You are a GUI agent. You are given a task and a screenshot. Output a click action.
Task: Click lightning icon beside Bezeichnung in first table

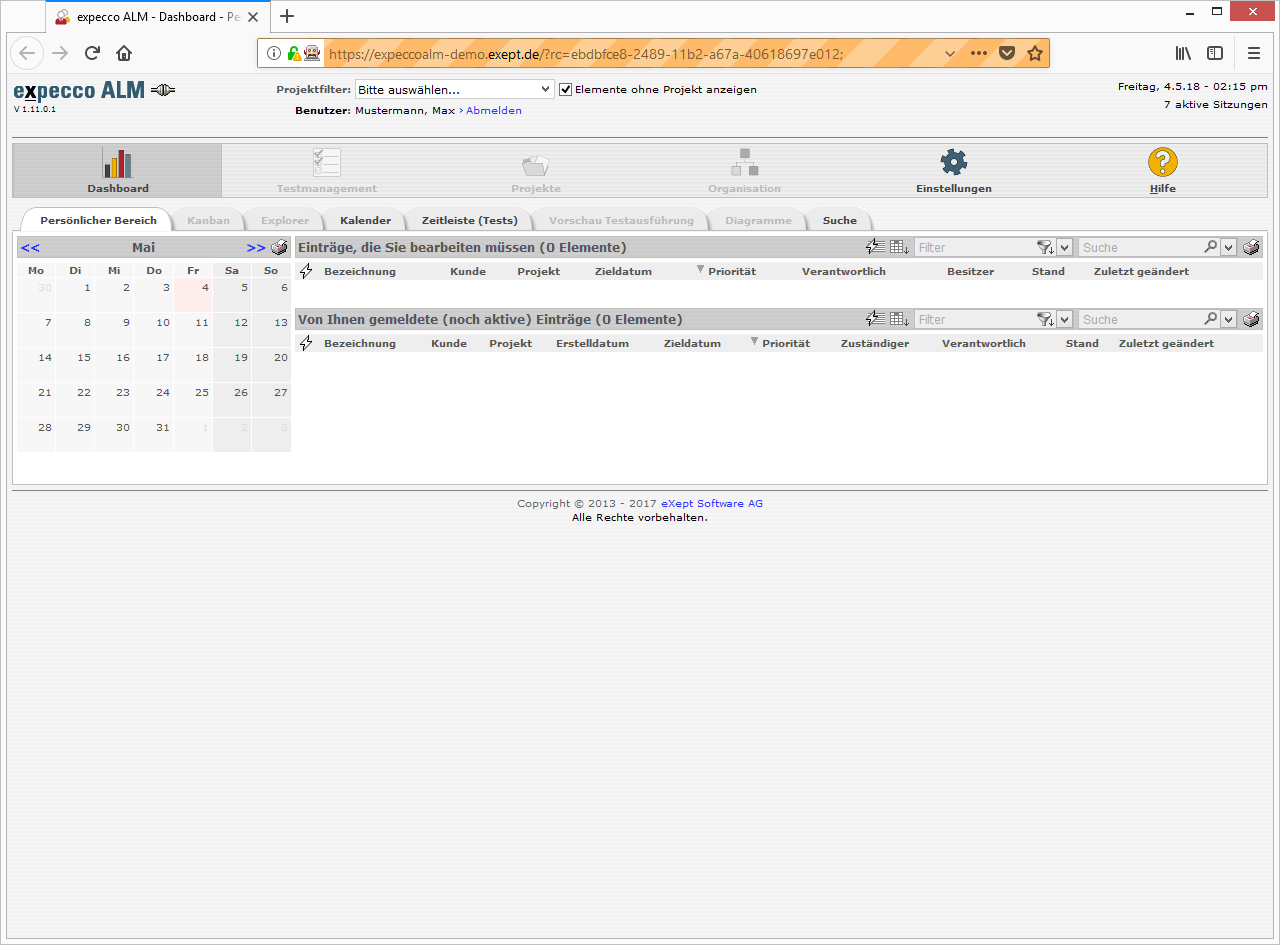pyautogui.click(x=307, y=271)
